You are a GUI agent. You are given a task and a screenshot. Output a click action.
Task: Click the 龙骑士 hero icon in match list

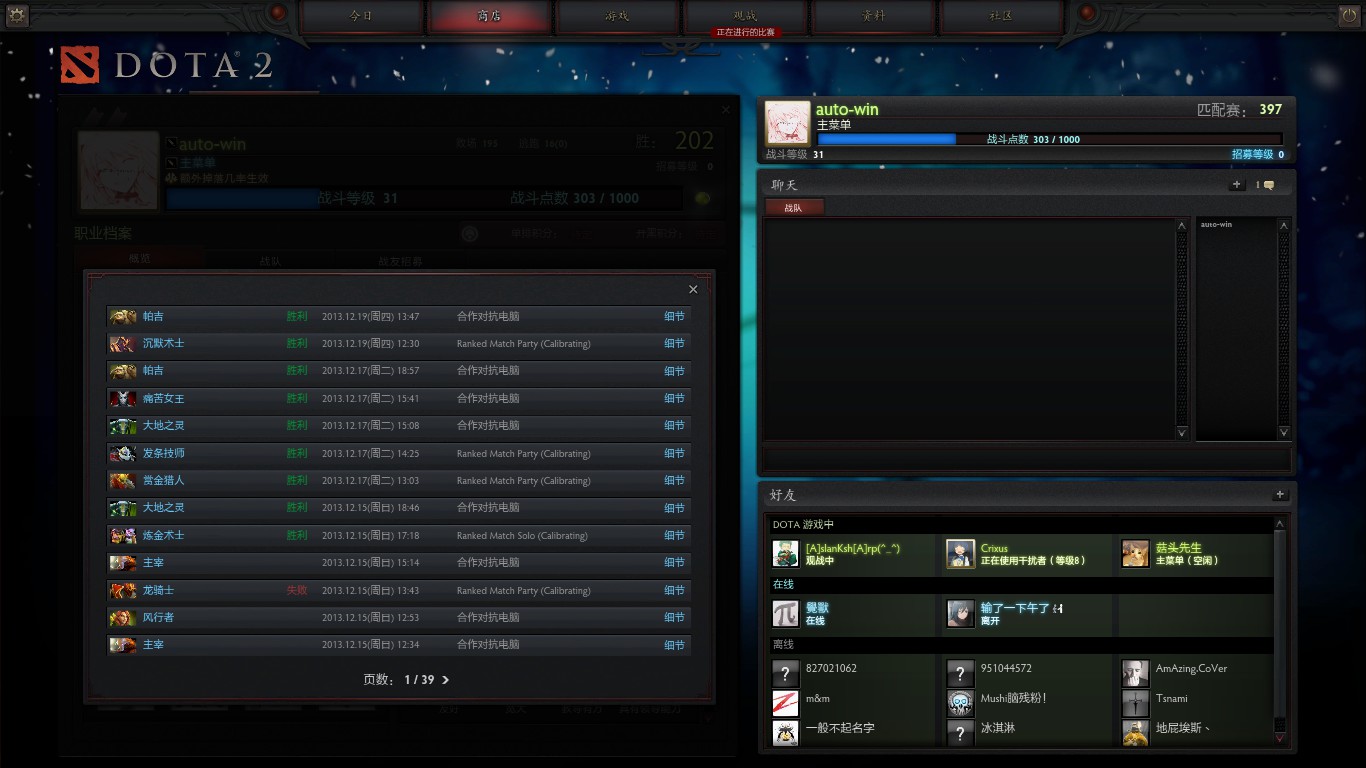pyautogui.click(x=122, y=591)
